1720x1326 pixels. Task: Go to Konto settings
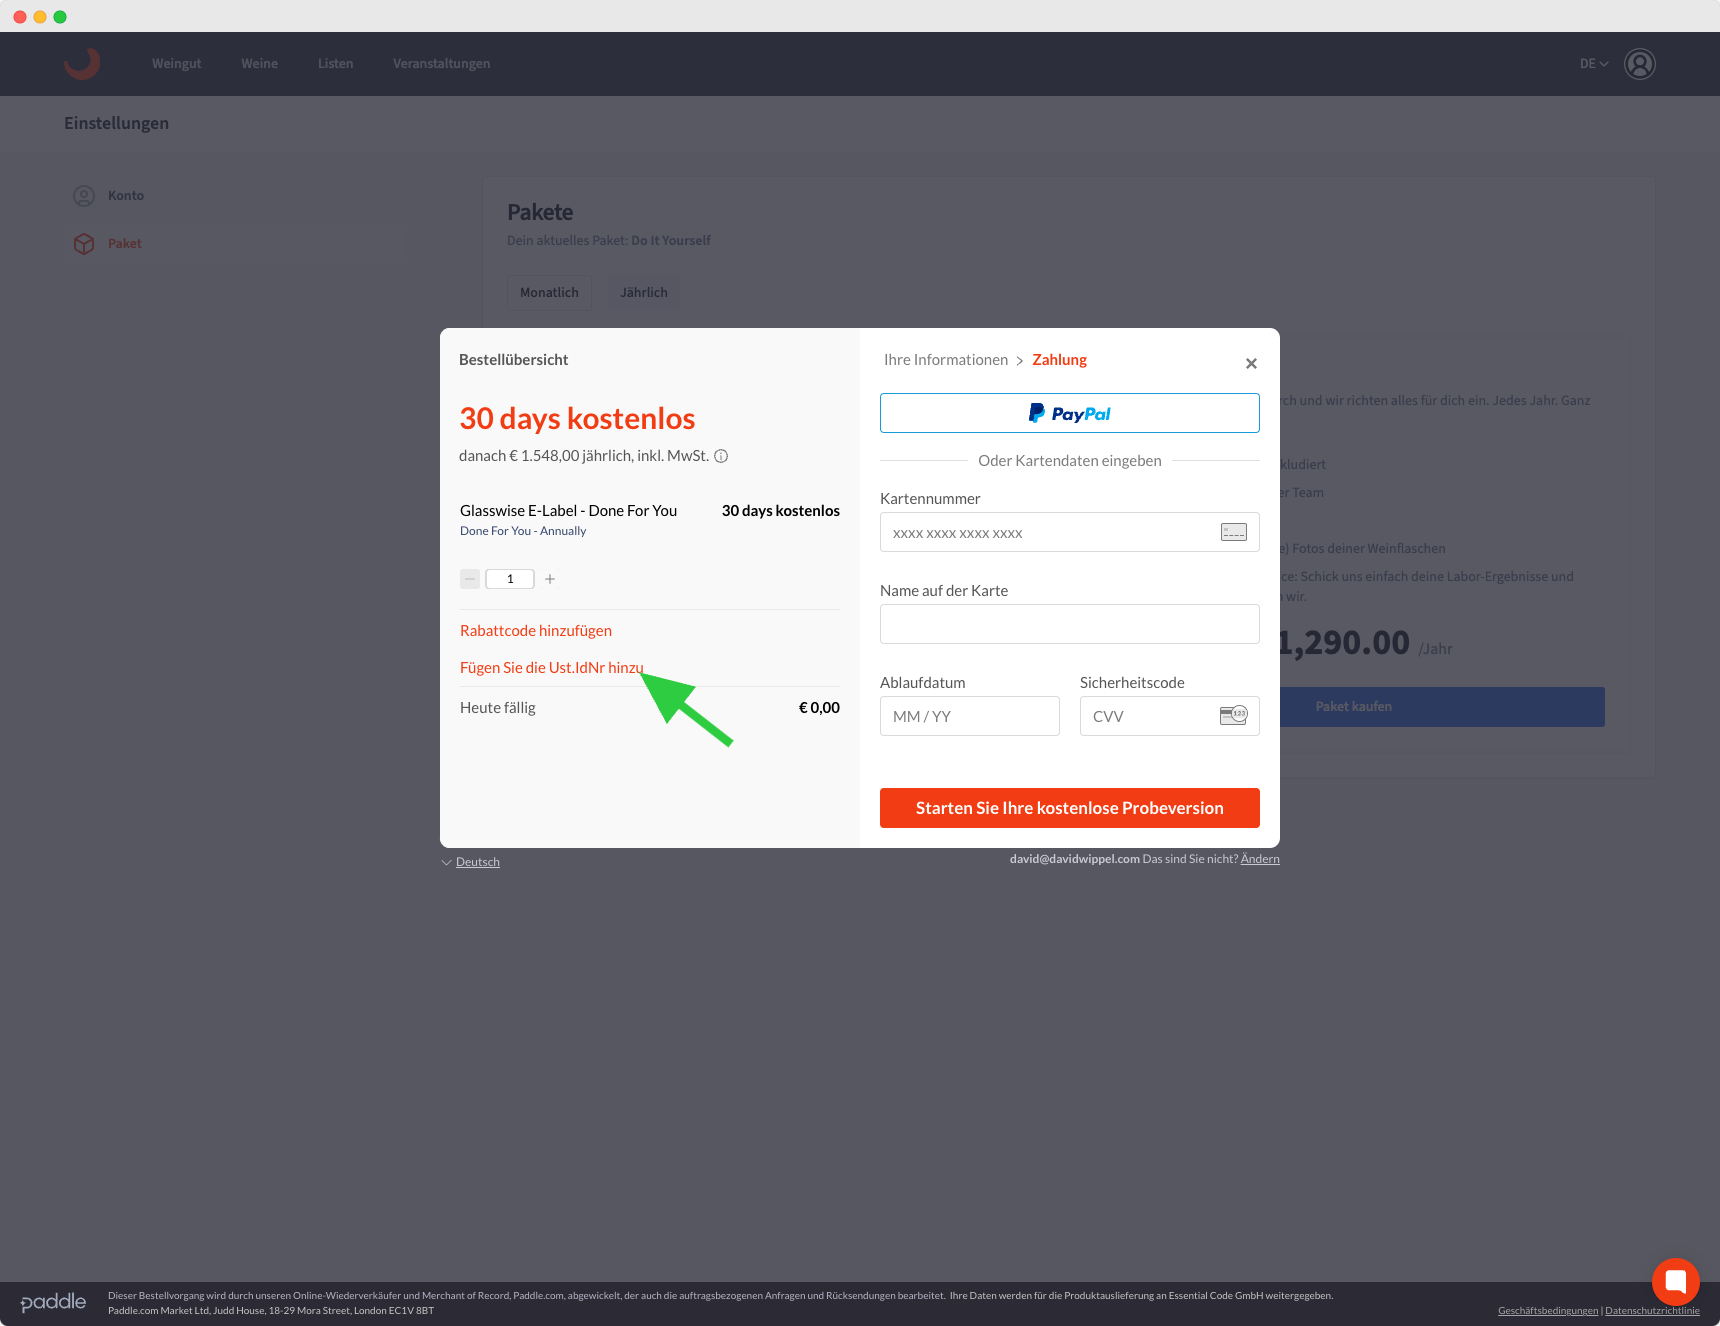(x=126, y=196)
